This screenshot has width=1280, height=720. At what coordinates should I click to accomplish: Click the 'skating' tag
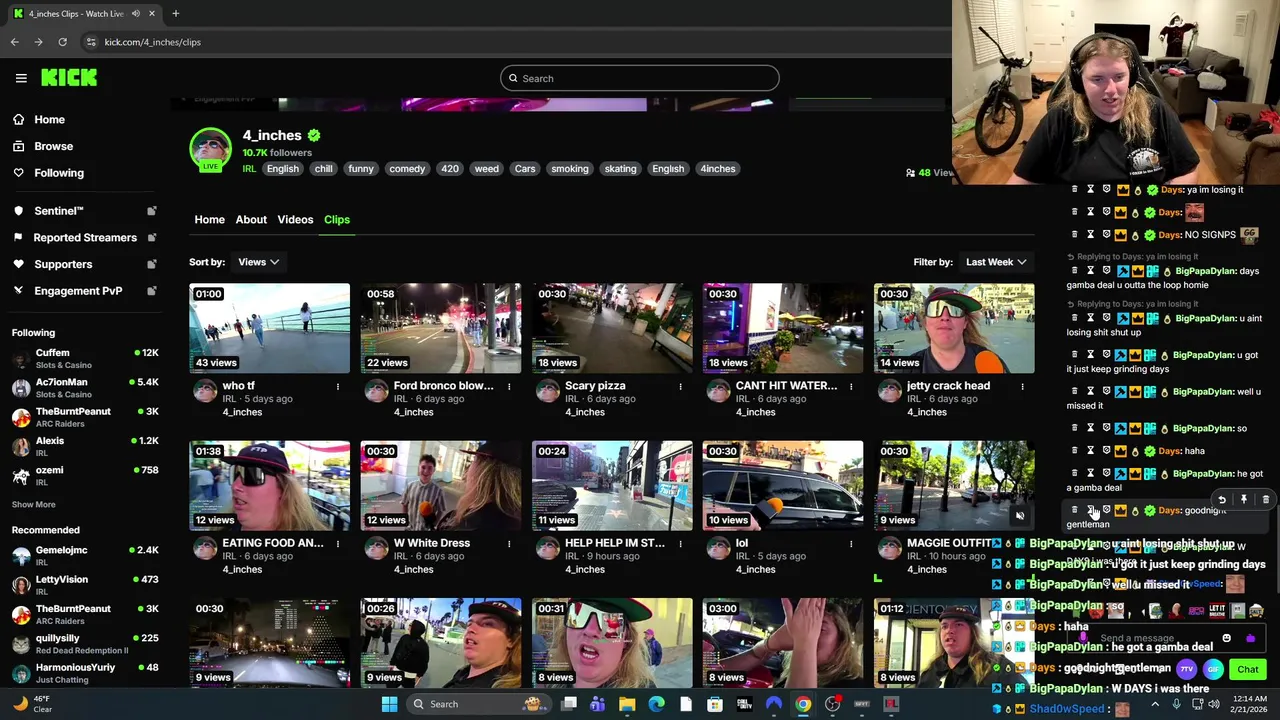click(x=620, y=169)
